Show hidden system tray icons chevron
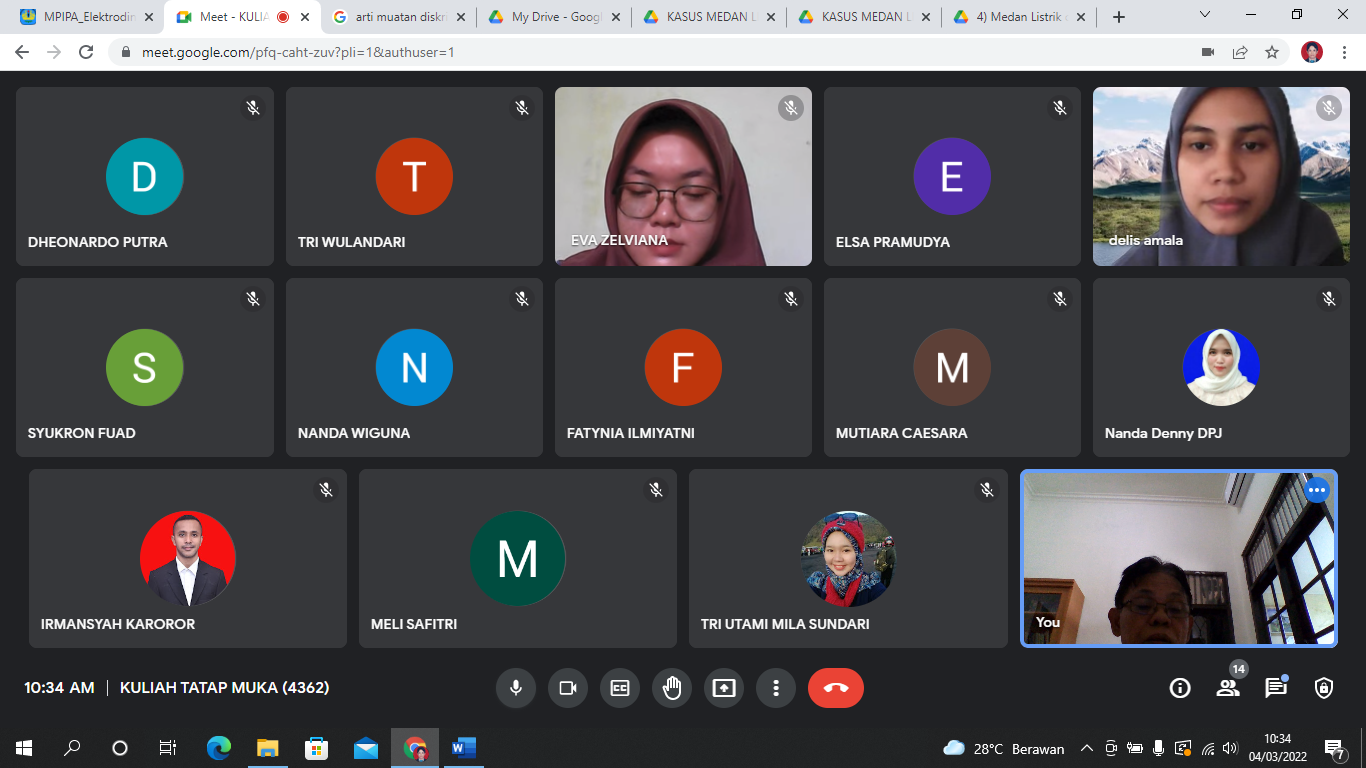 1086,749
